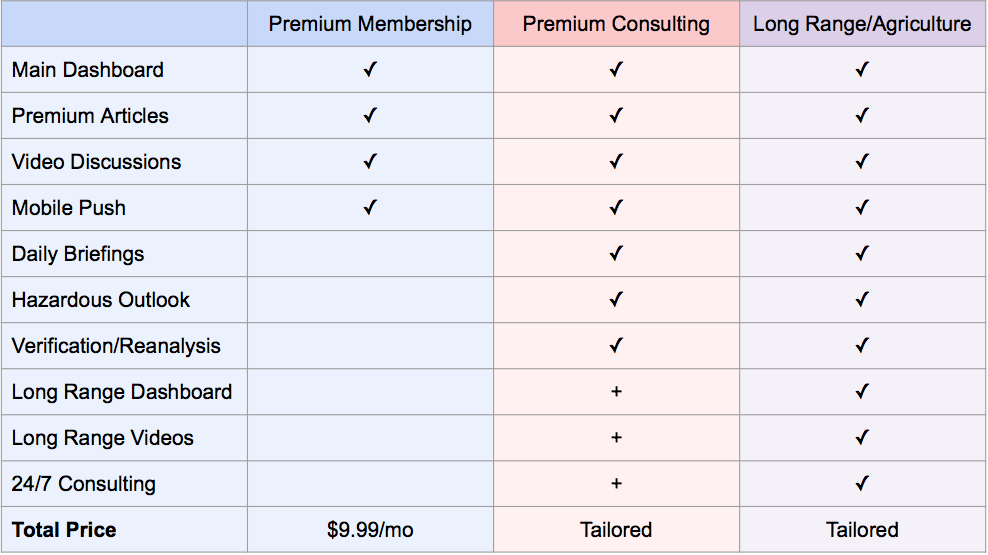
Task: Click the $9.99/mo price
Action: [370, 530]
